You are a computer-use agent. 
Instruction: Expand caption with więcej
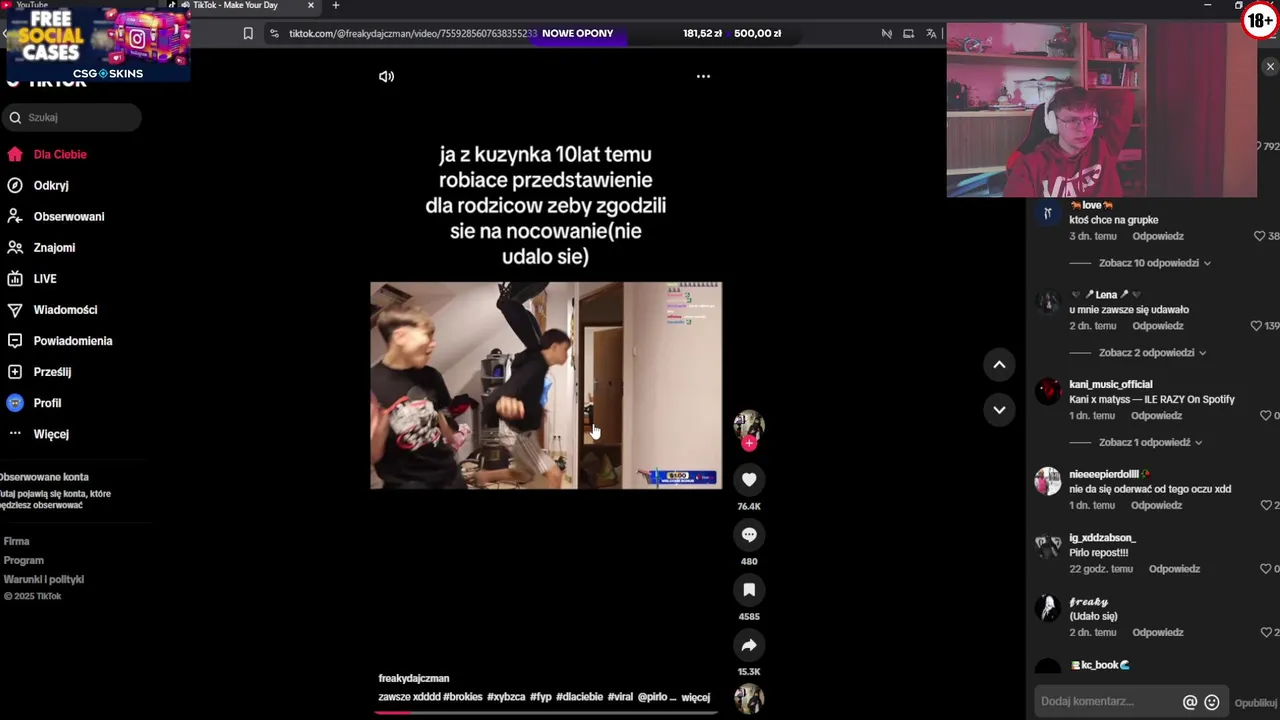696,697
